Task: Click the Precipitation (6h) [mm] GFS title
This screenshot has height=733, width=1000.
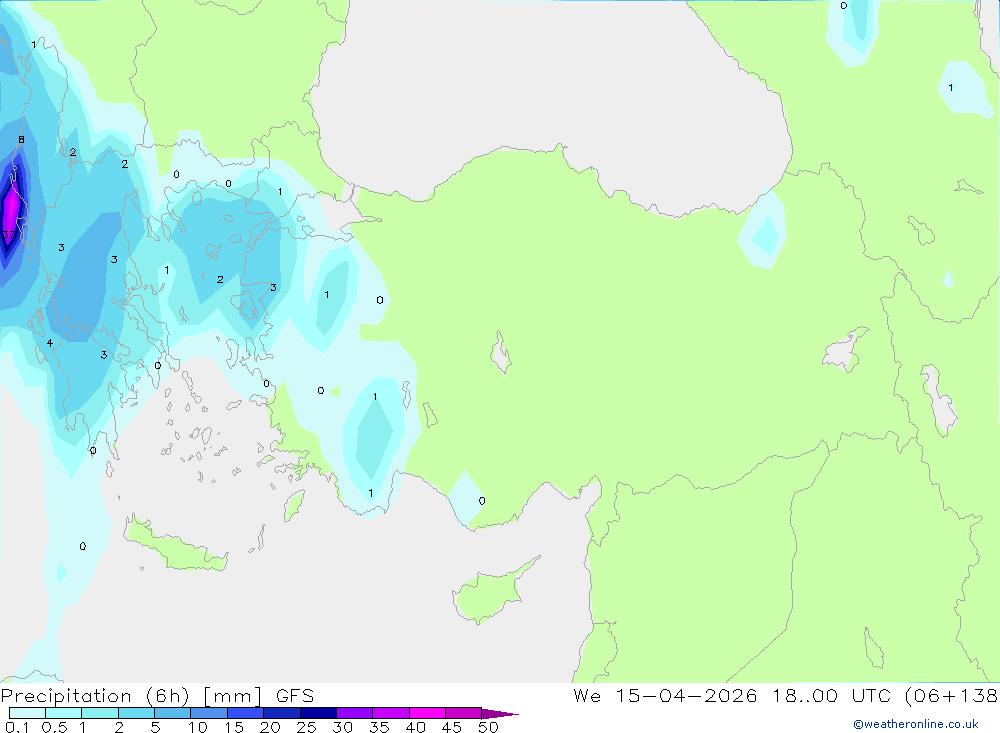Action: [158, 695]
